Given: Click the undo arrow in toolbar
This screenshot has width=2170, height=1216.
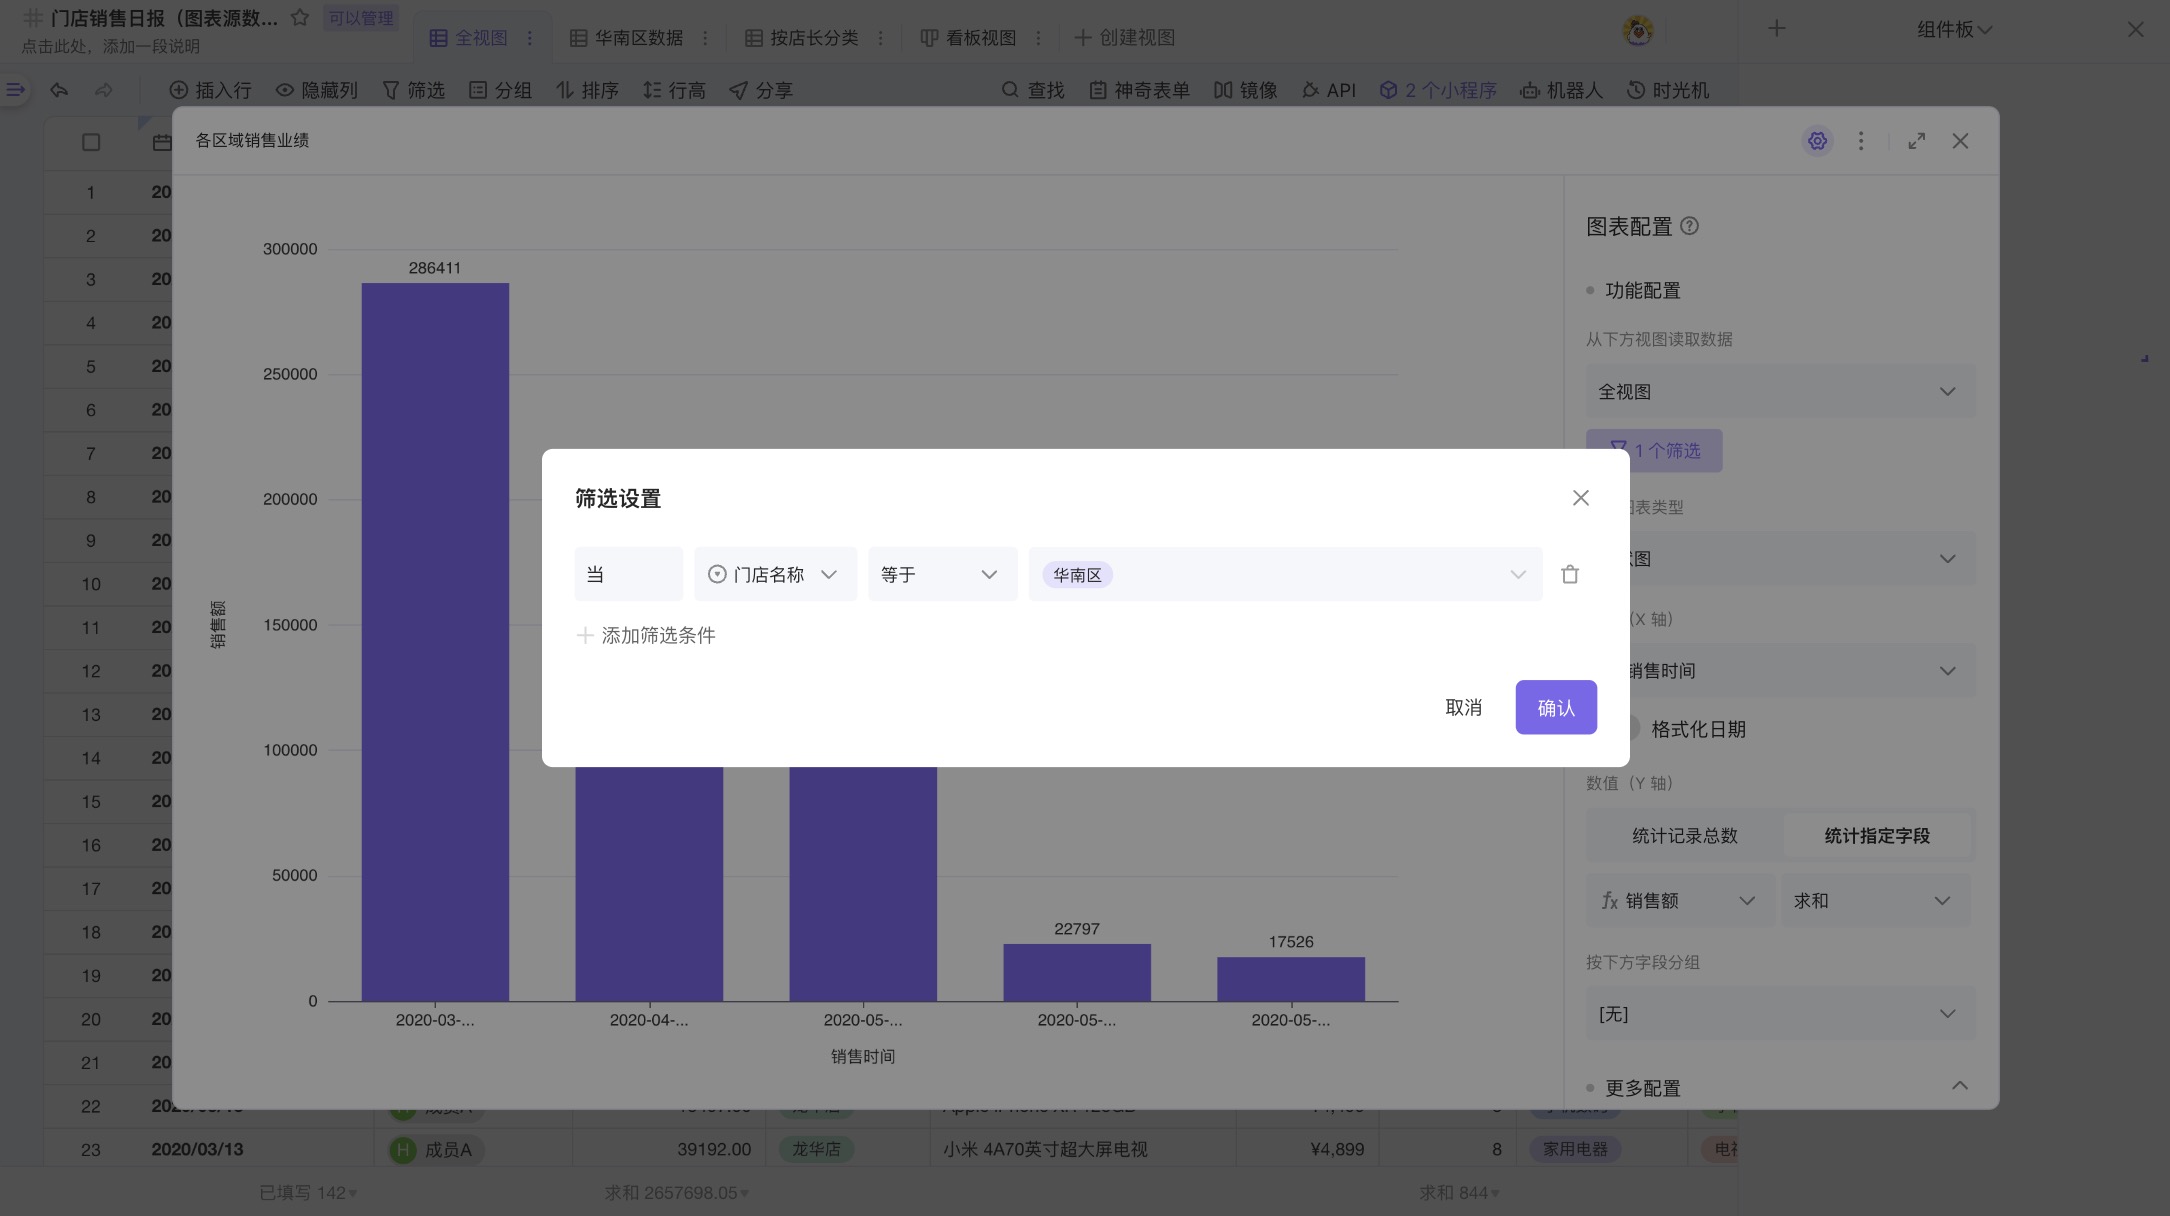Looking at the screenshot, I should [60, 90].
